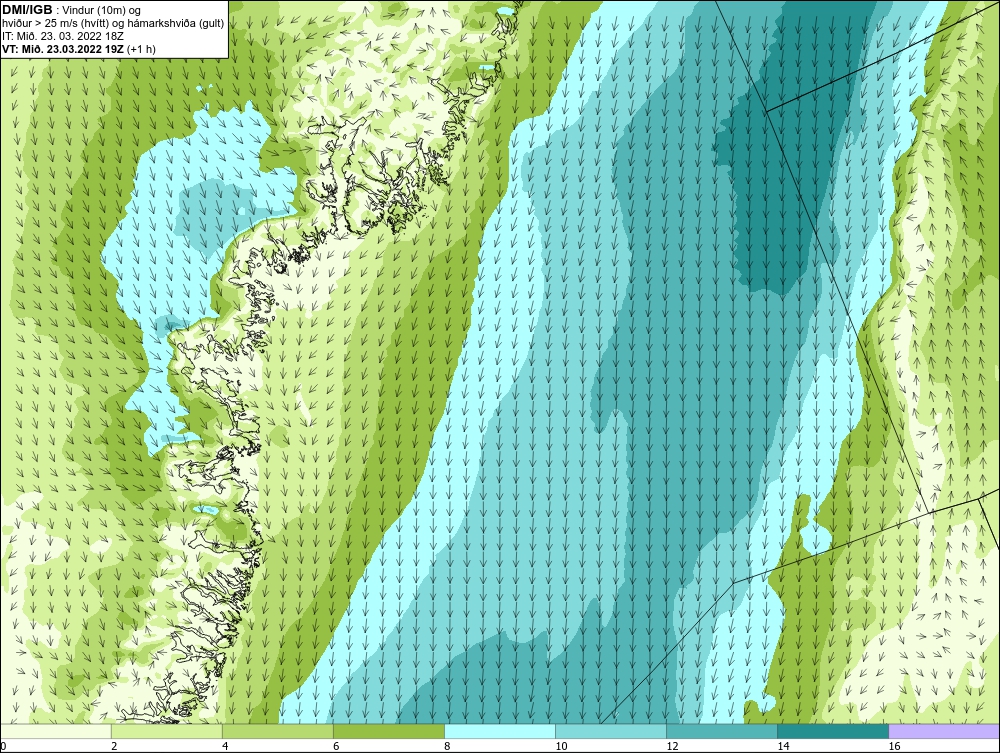Click the 14–16 m/s dark teal legend color
The image size is (1000, 753).
(832, 731)
